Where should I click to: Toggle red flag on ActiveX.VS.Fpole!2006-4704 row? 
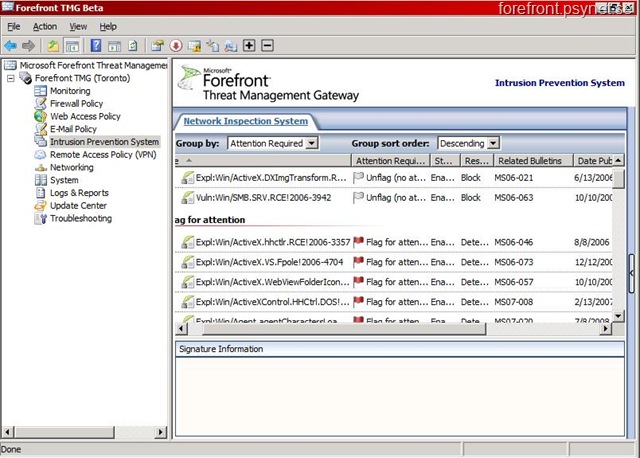tap(359, 262)
